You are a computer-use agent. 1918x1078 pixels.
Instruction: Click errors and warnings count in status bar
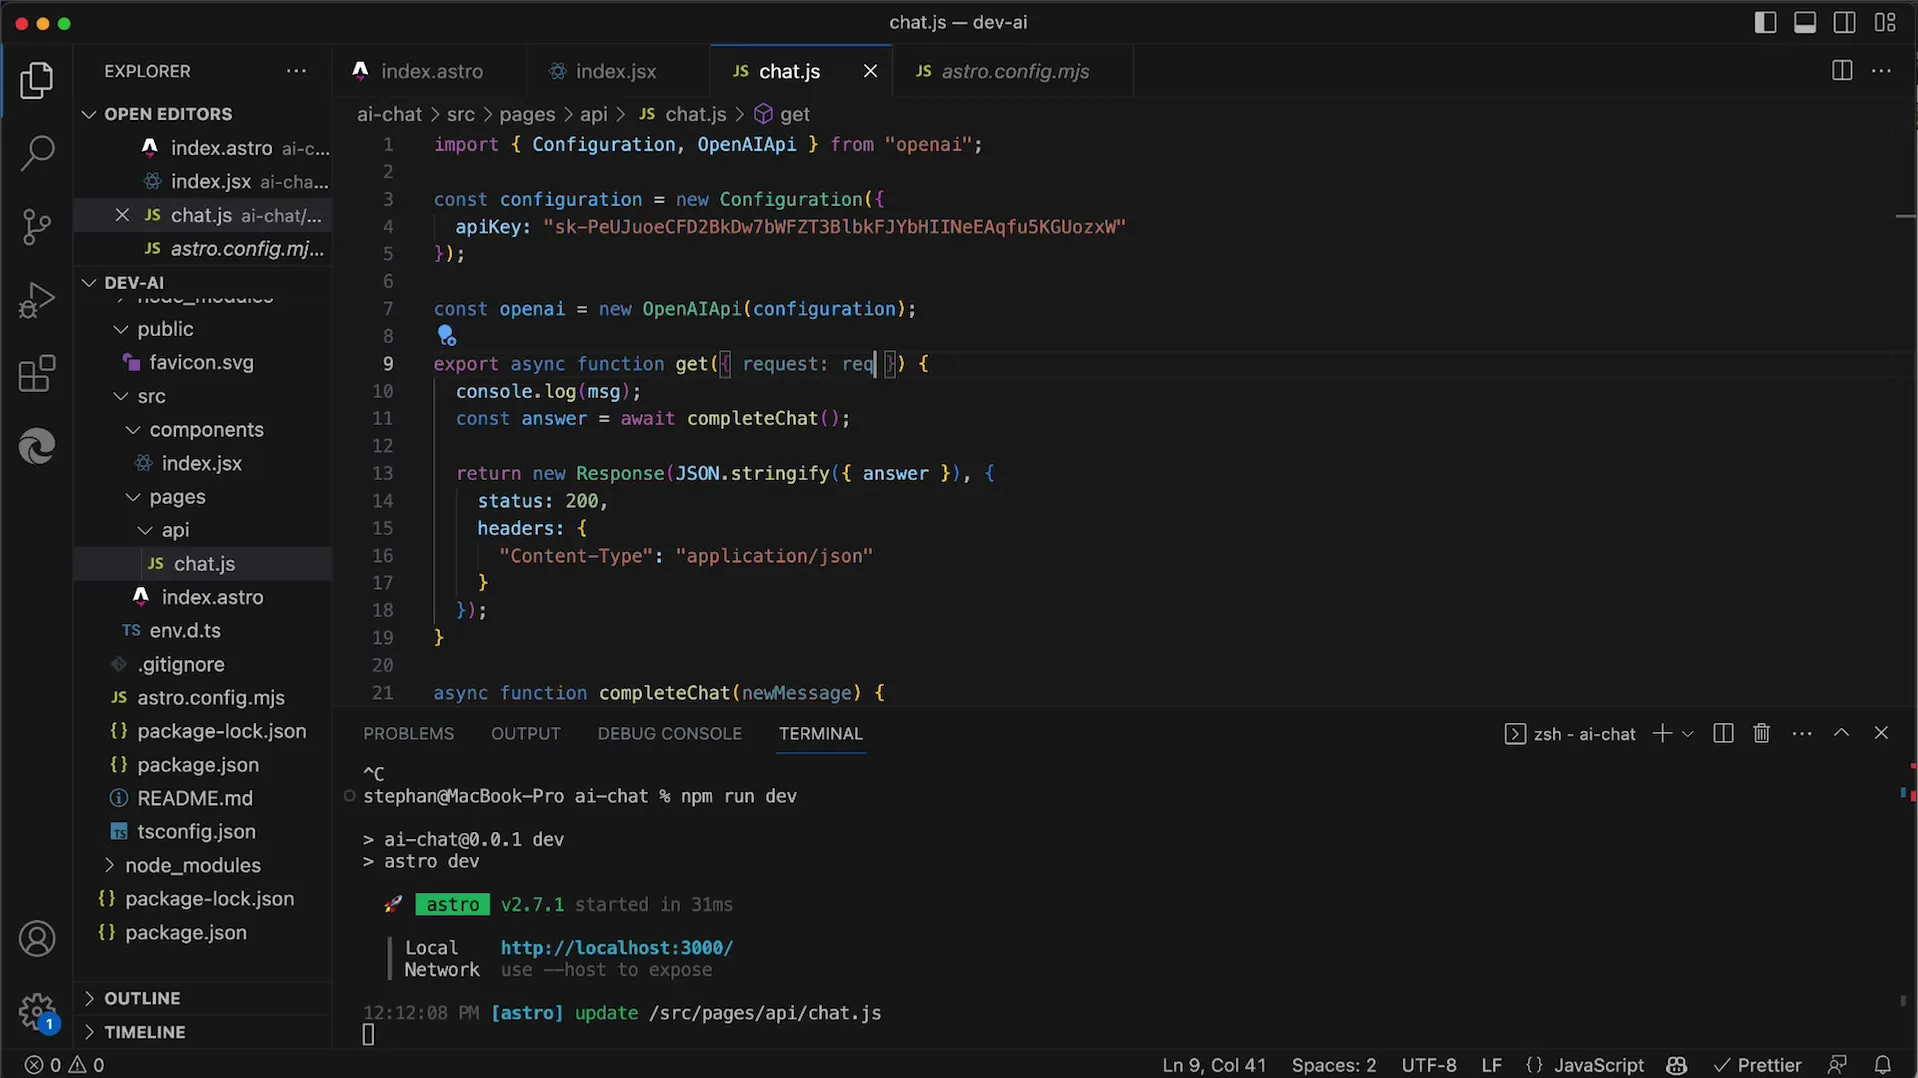pos(64,1065)
